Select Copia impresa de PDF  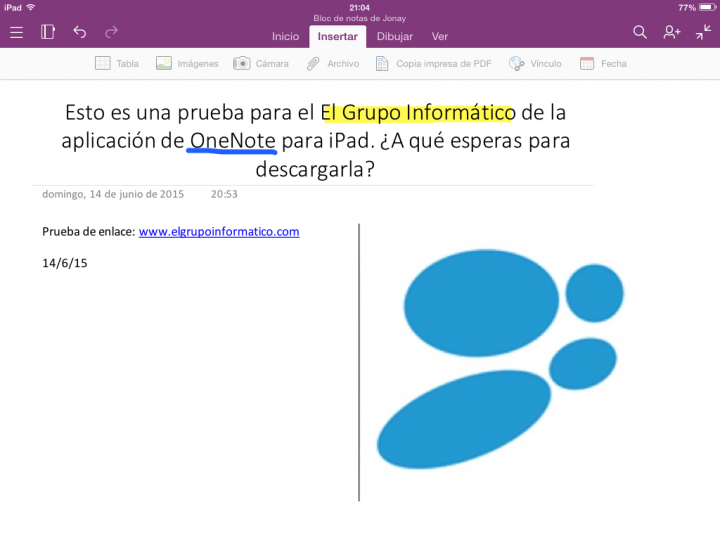(444, 64)
